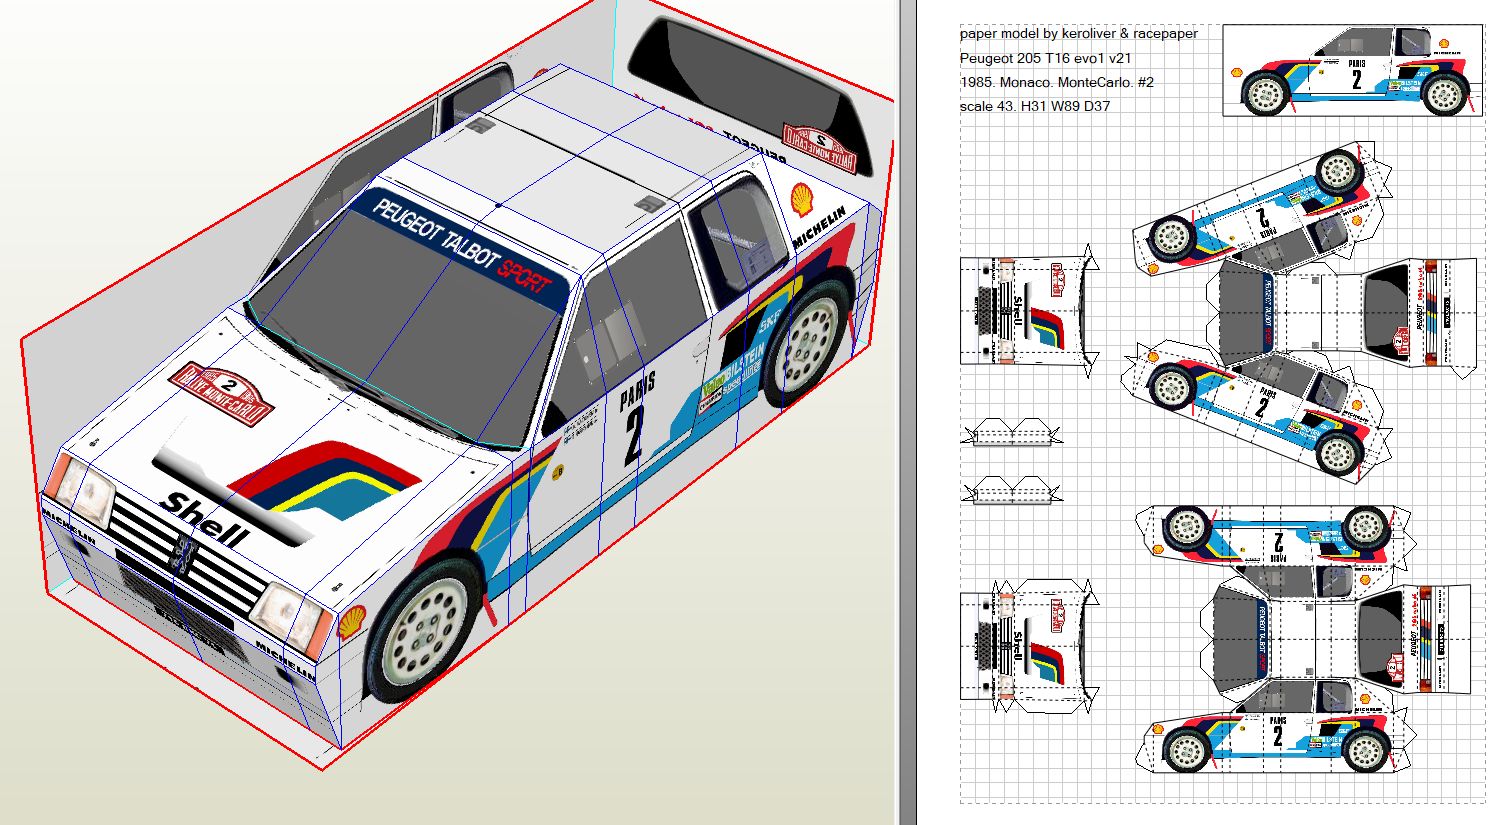Select the upper small bumper strip part

click(1012, 432)
